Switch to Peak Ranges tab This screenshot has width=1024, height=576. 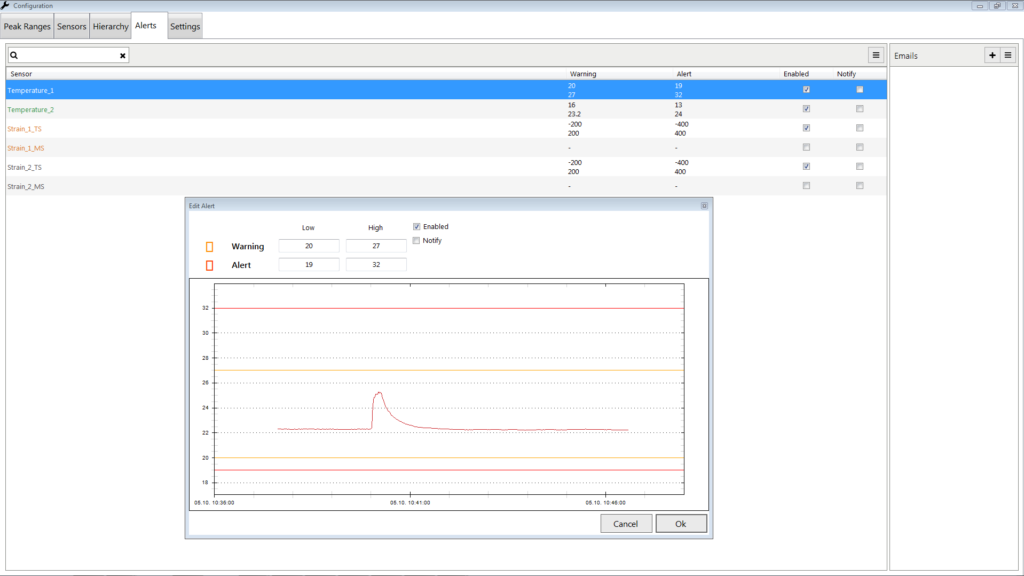[27, 27]
